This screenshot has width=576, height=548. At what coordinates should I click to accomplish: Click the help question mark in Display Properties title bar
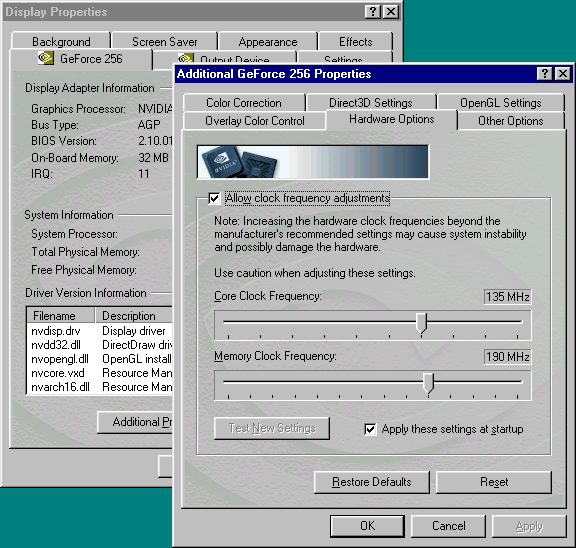pos(372,12)
